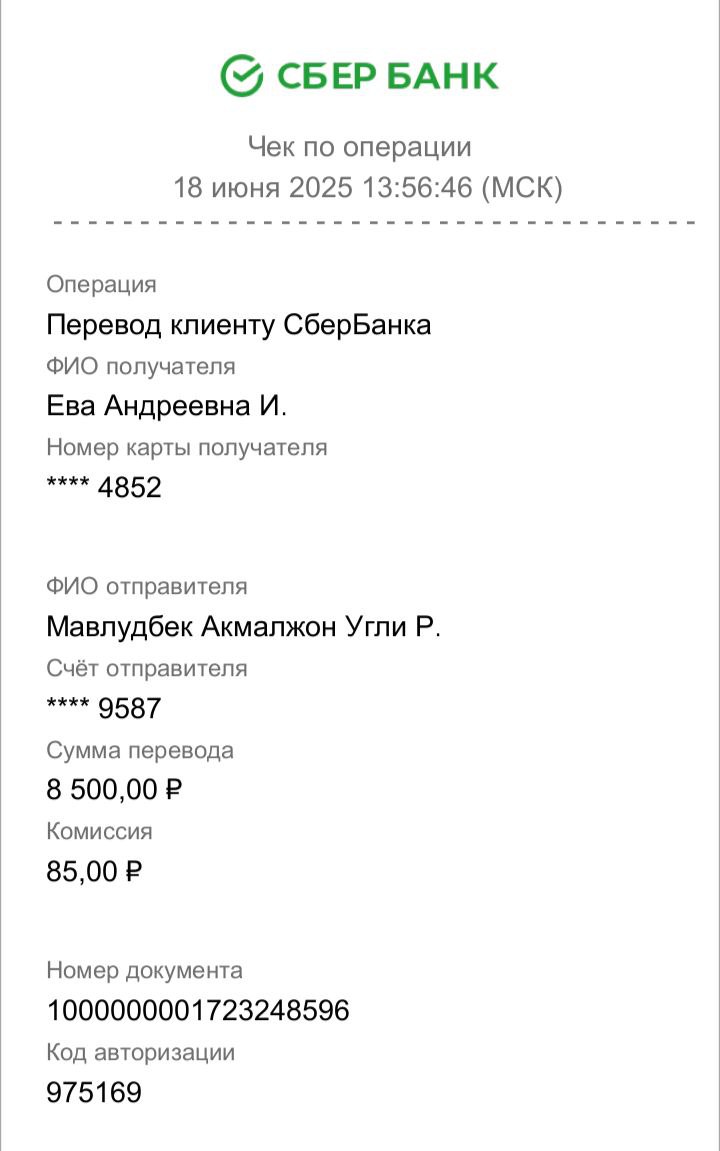Select document number 1000000001723248596

(197, 1011)
